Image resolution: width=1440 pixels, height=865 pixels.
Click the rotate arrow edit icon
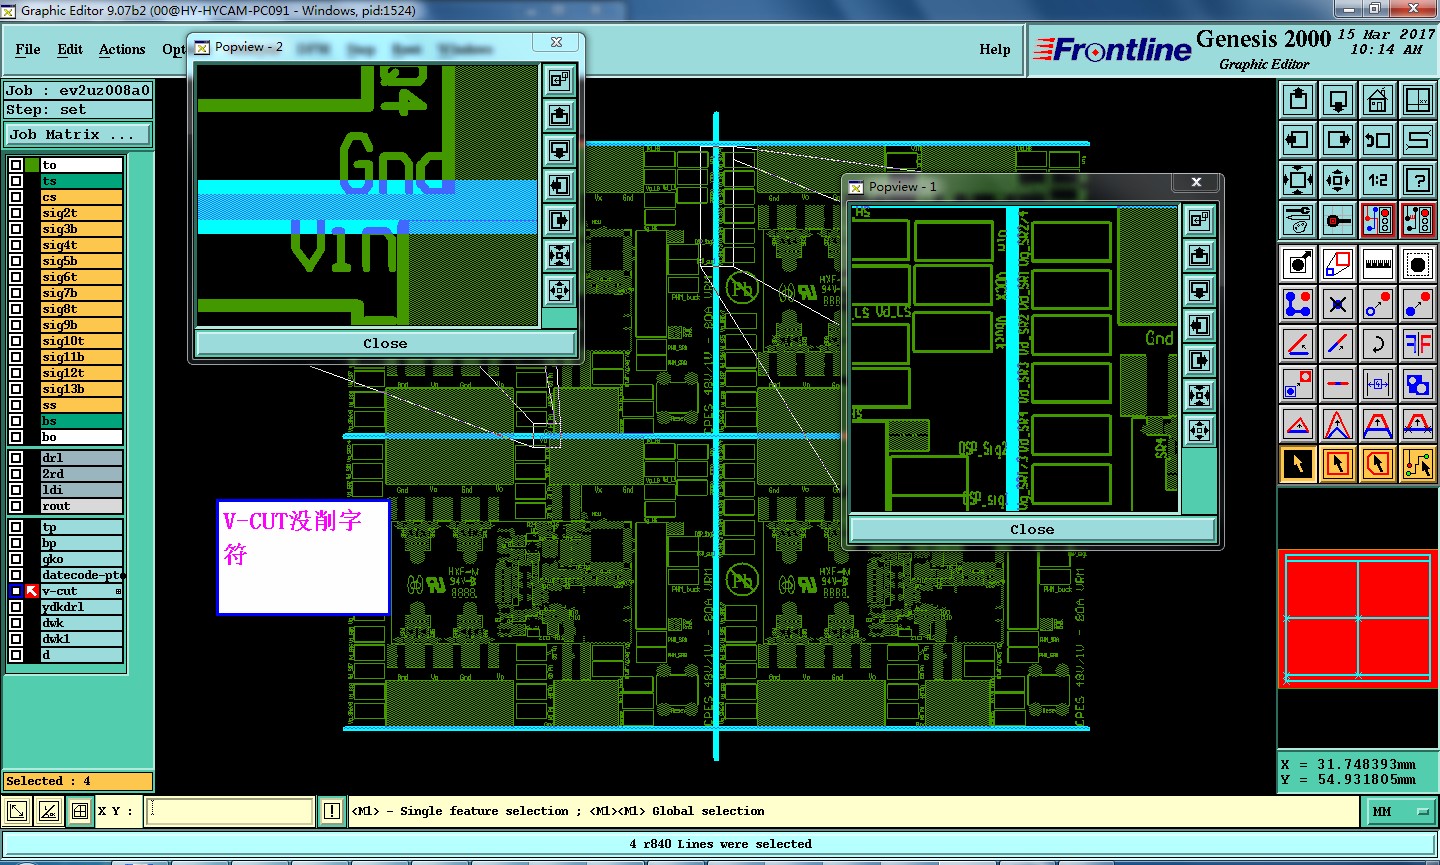click(x=1378, y=344)
